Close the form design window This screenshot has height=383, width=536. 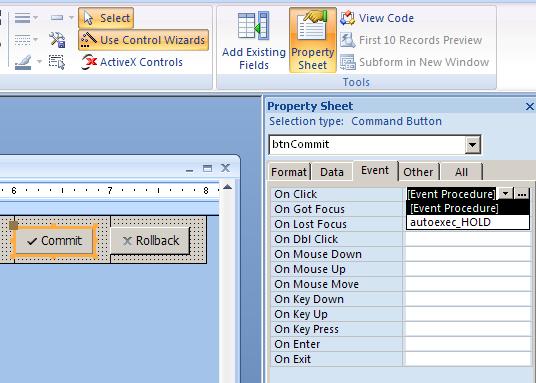225,168
